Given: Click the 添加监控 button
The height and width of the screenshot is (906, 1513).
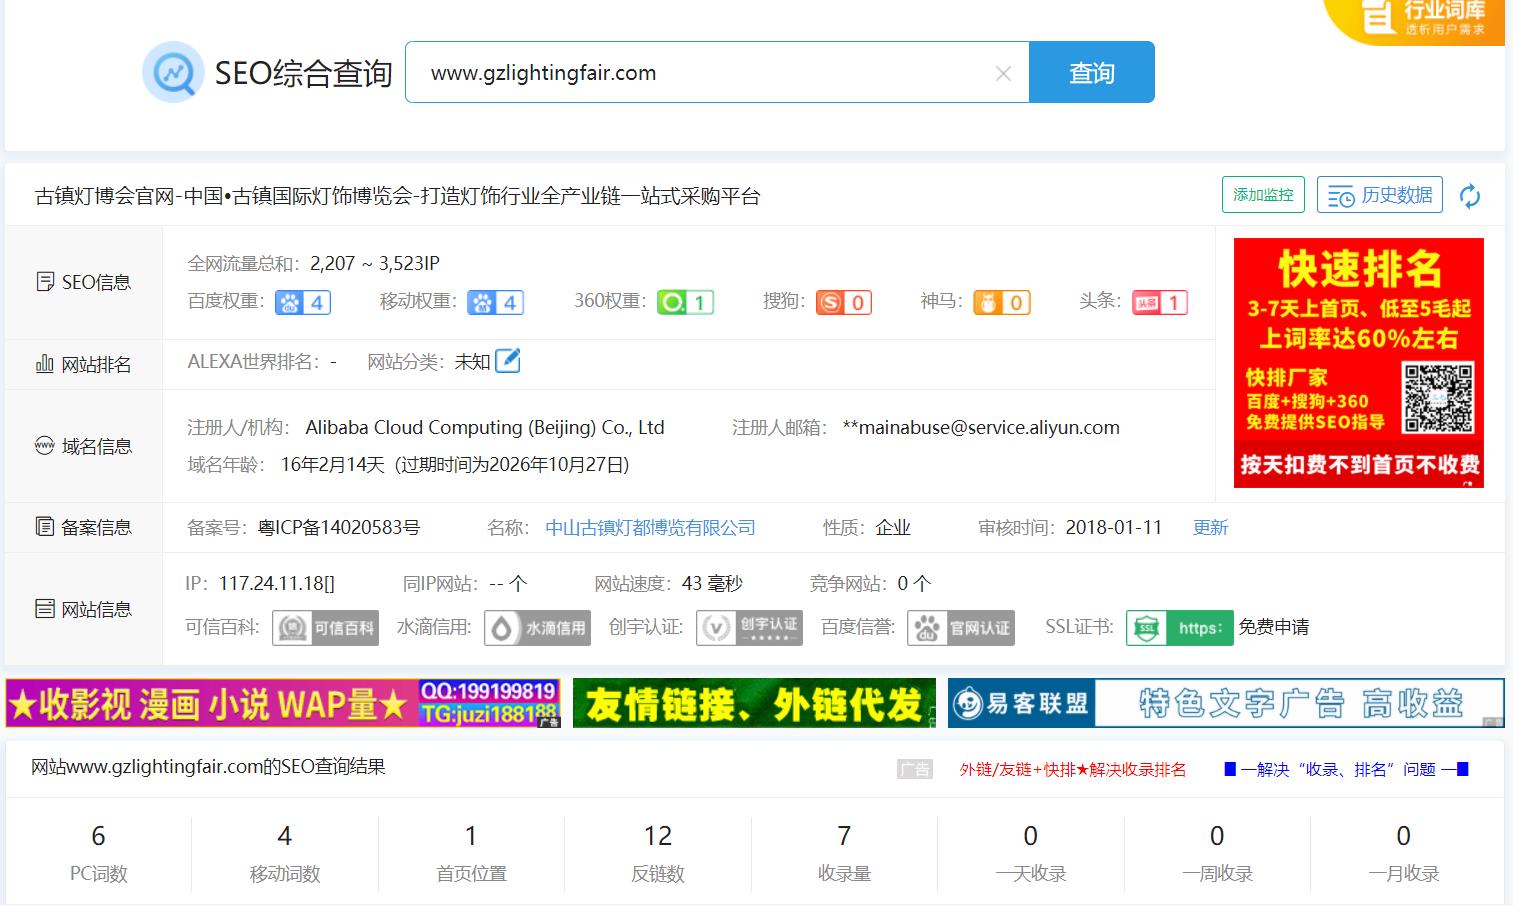Looking at the screenshot, I should click(x=1263, y=195).
